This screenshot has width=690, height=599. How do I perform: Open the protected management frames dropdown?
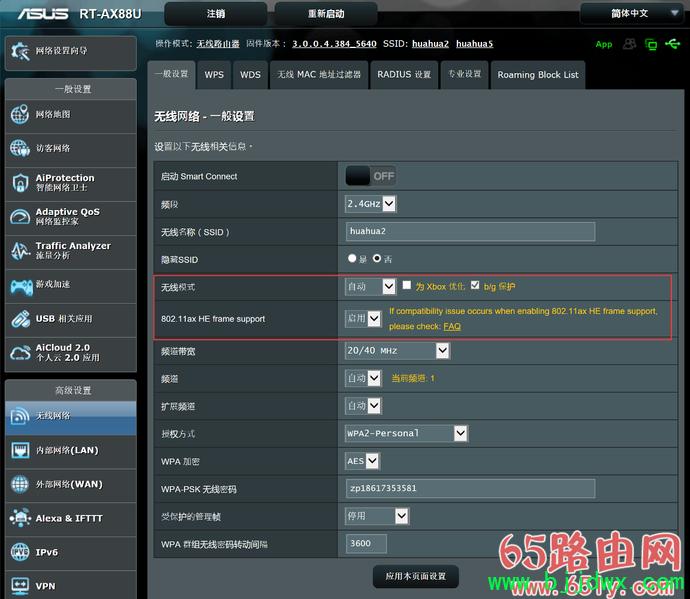point(377,516)
